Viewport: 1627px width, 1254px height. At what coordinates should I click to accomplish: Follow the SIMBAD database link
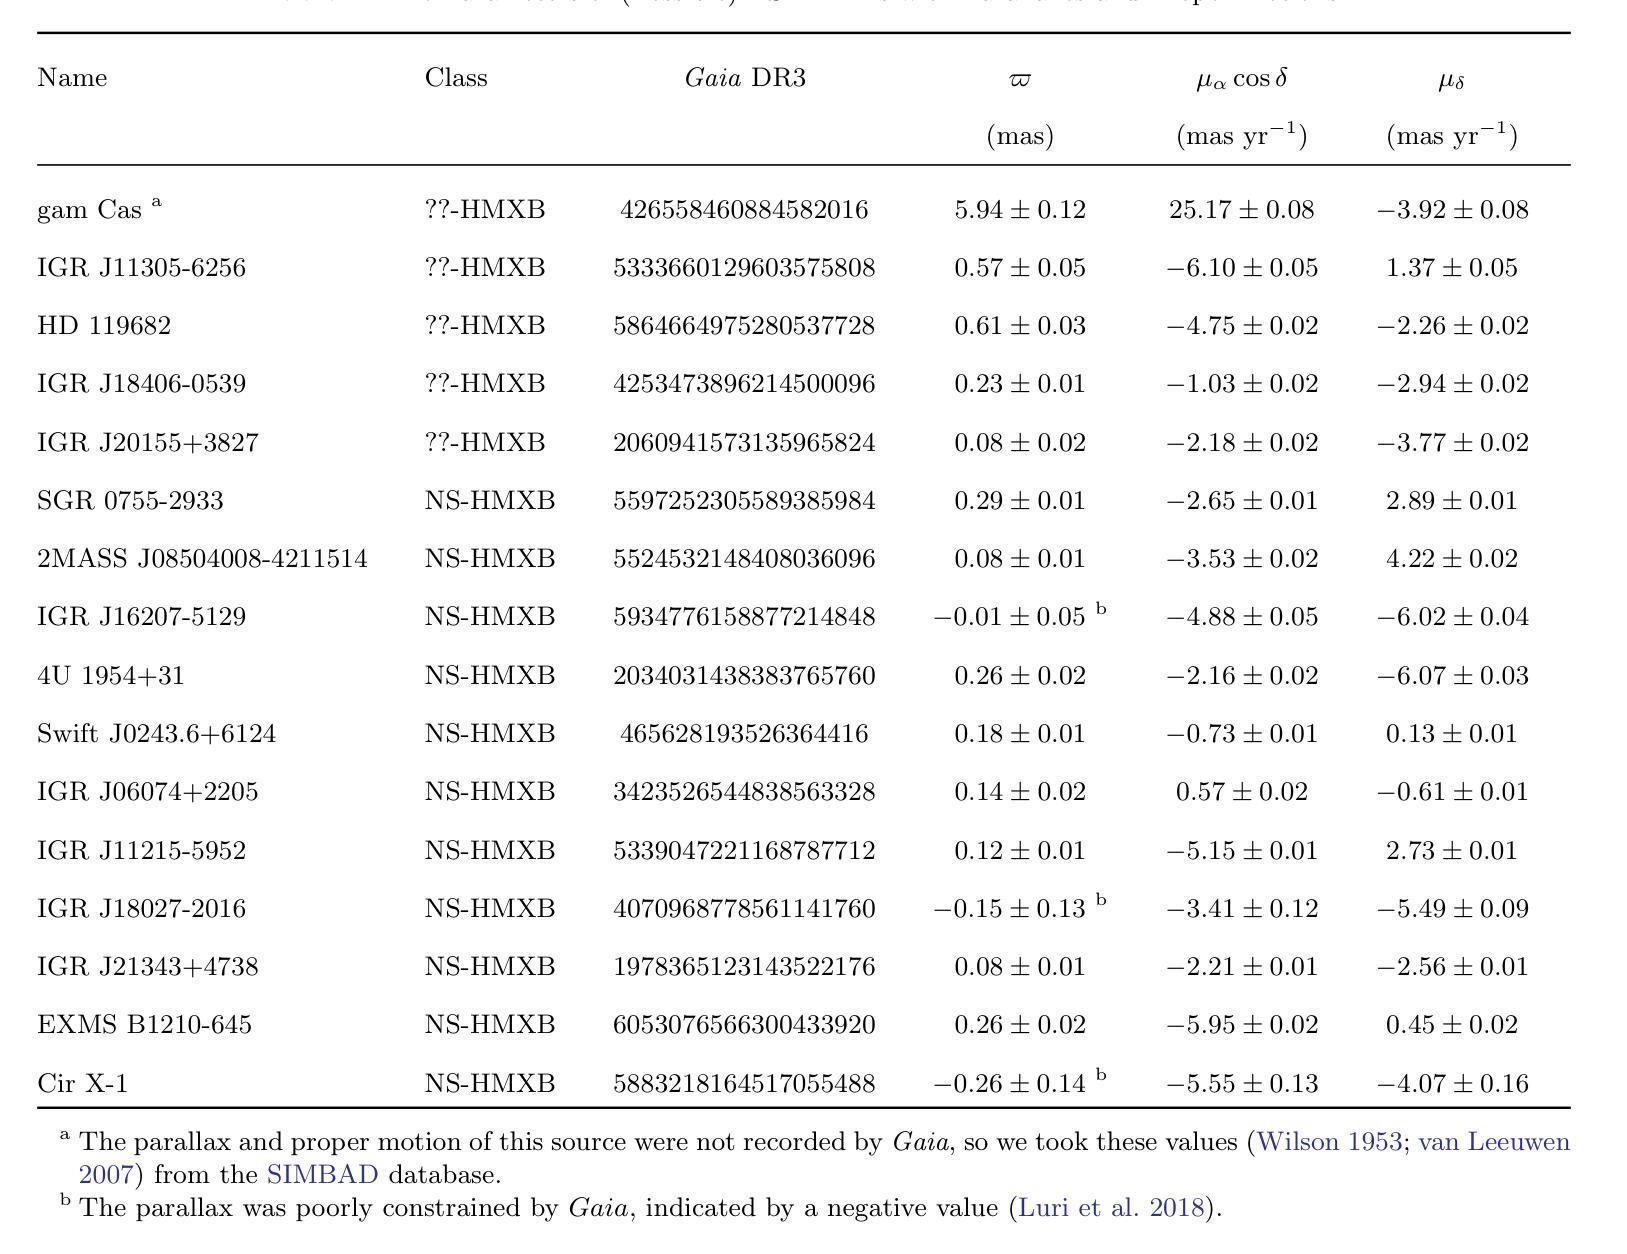[322, 1175]
